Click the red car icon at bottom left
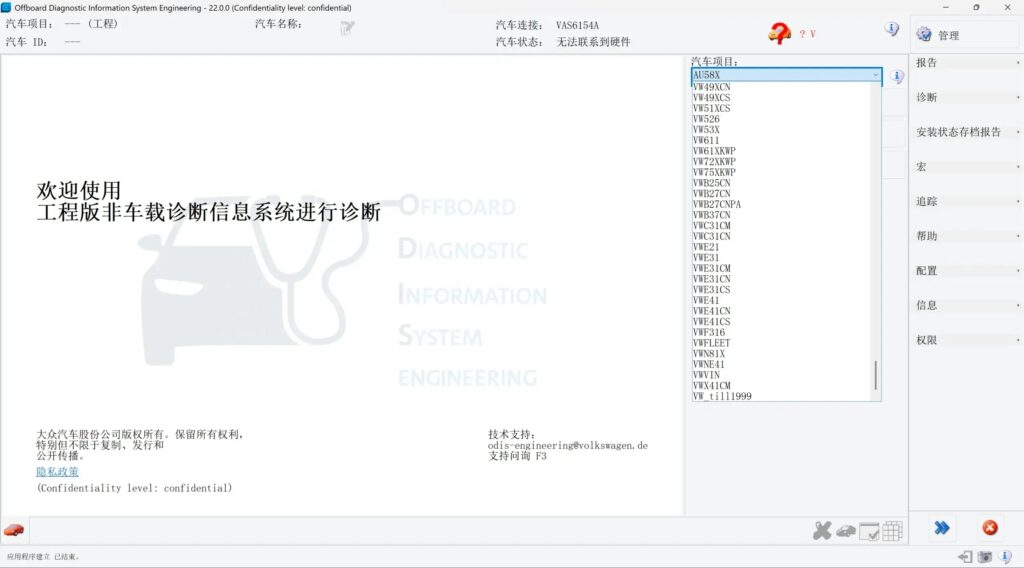The image size is (1024, 568). click(x=14, y=530)
